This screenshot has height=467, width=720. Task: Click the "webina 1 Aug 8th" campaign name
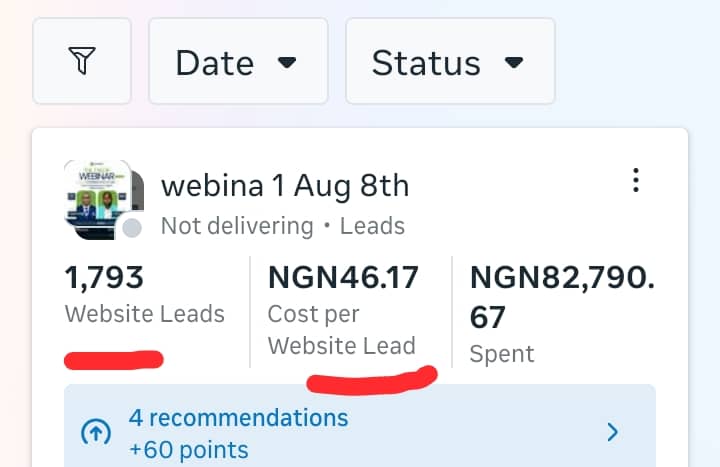(284, 185)
